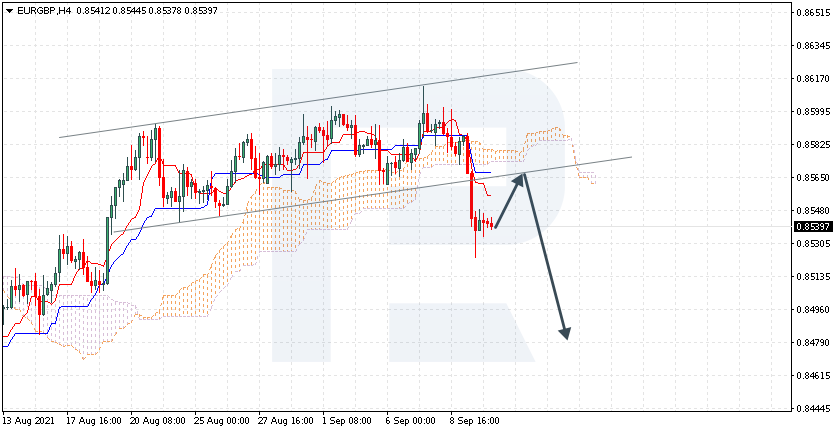The image size is (837, 432).
Task: Click the 0.84790 price axis label
Action: pyautogui.click(x=811, y=343)
